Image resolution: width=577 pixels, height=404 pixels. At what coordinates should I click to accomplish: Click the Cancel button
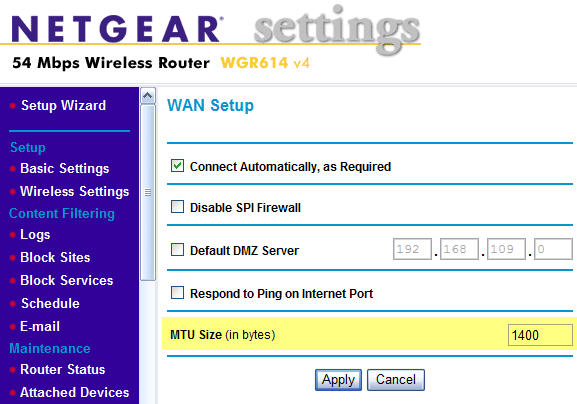click(x=396, y=380)
